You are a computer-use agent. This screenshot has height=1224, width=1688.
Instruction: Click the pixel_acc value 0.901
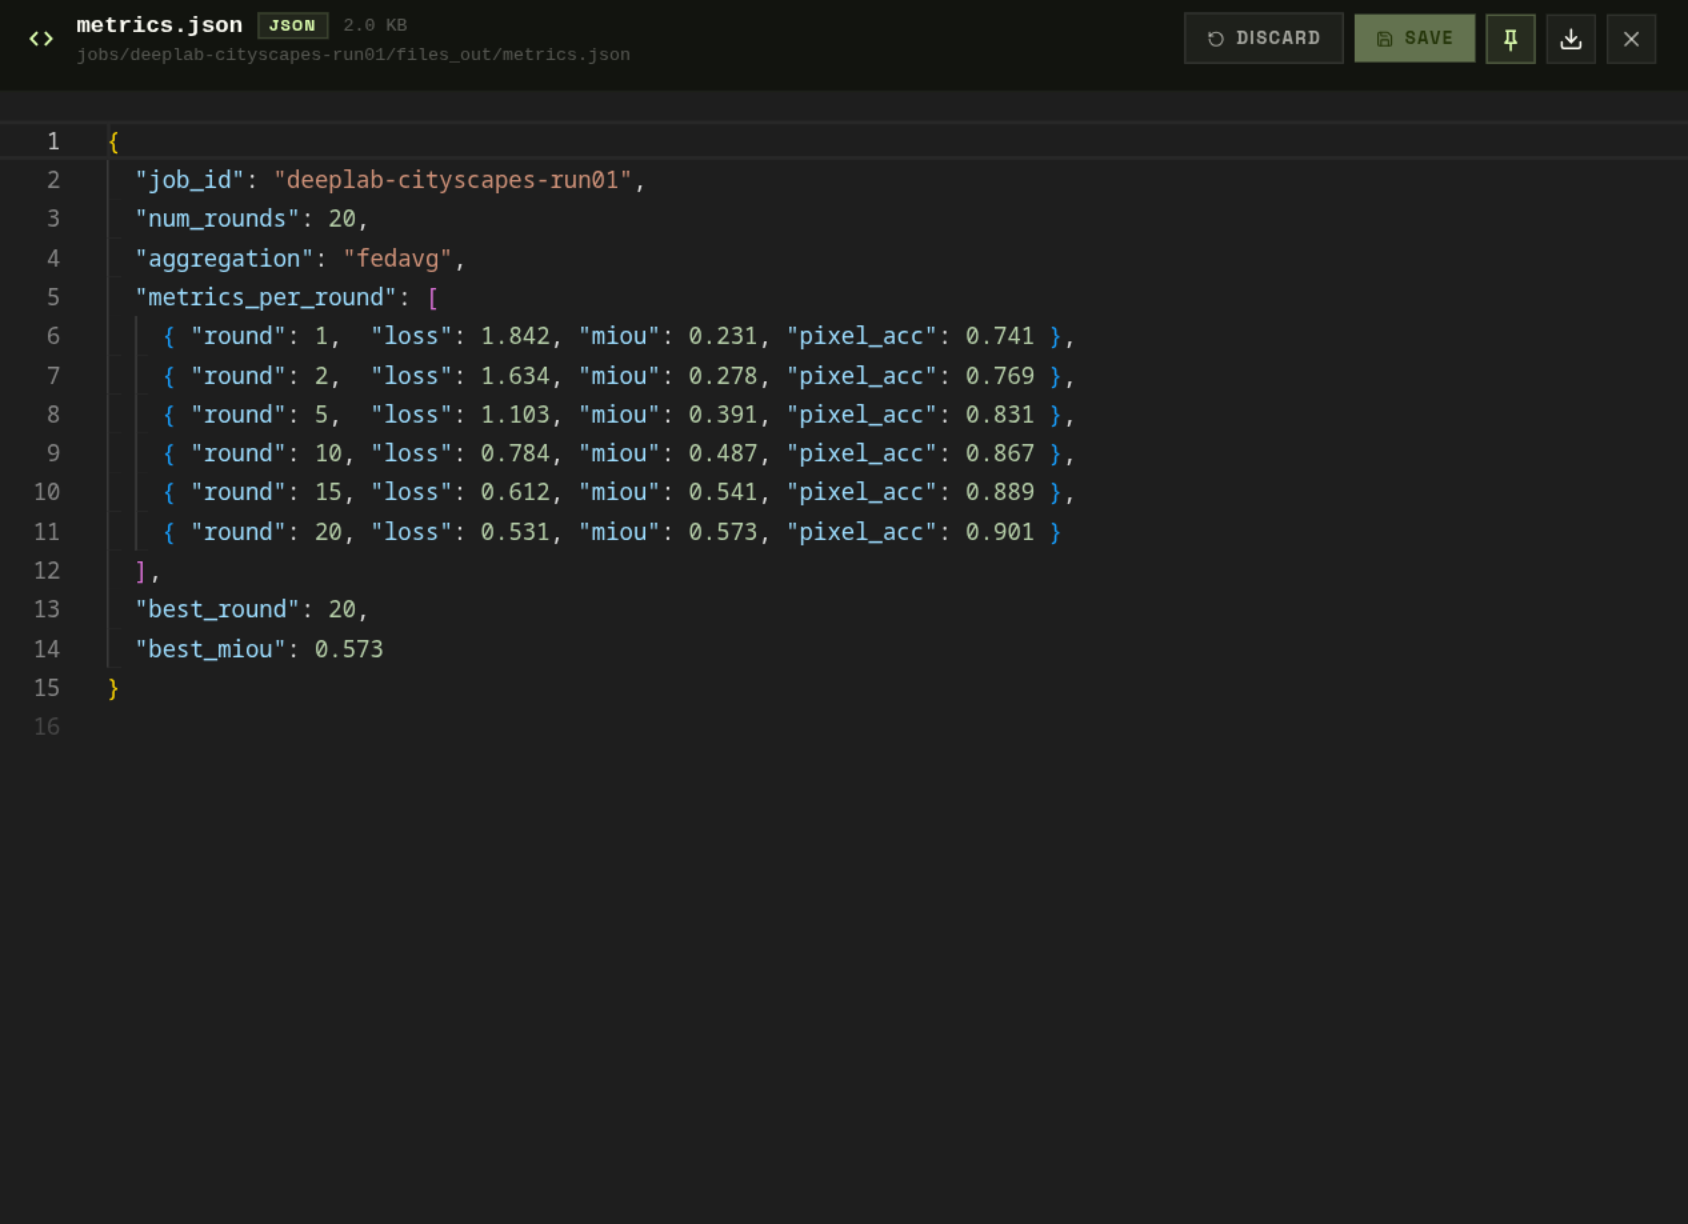tap(1000, 532)
